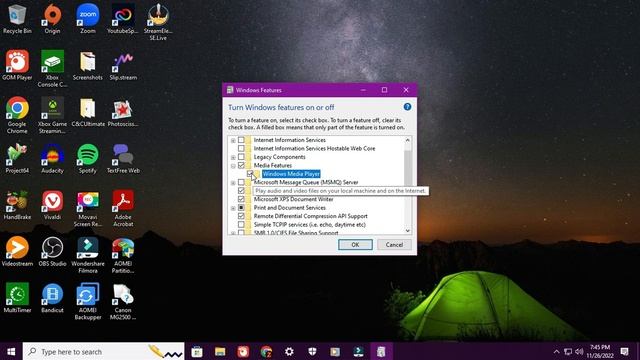
Task: Uncheck Remote Differential Compression API Support
Action: pos(241,216)
